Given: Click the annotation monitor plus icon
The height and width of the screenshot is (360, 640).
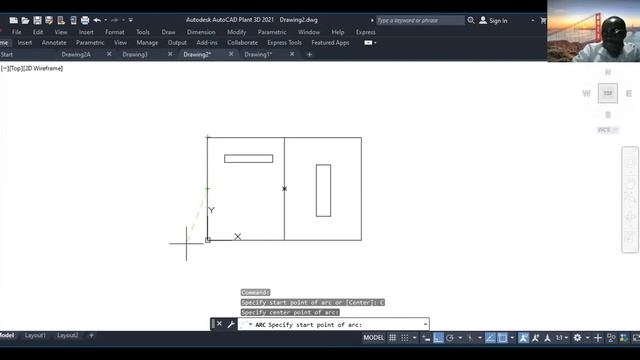Looking at the screenshot, I should tap(598, 338).
